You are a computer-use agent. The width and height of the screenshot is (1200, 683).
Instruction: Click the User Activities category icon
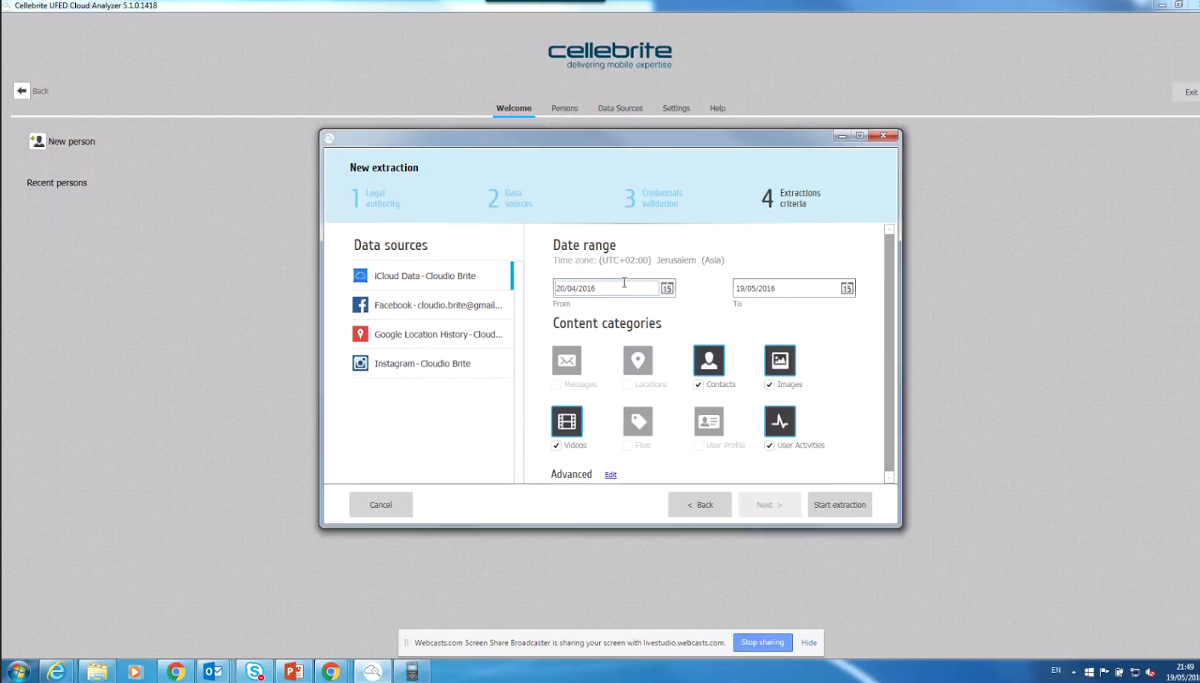[780, 421]
